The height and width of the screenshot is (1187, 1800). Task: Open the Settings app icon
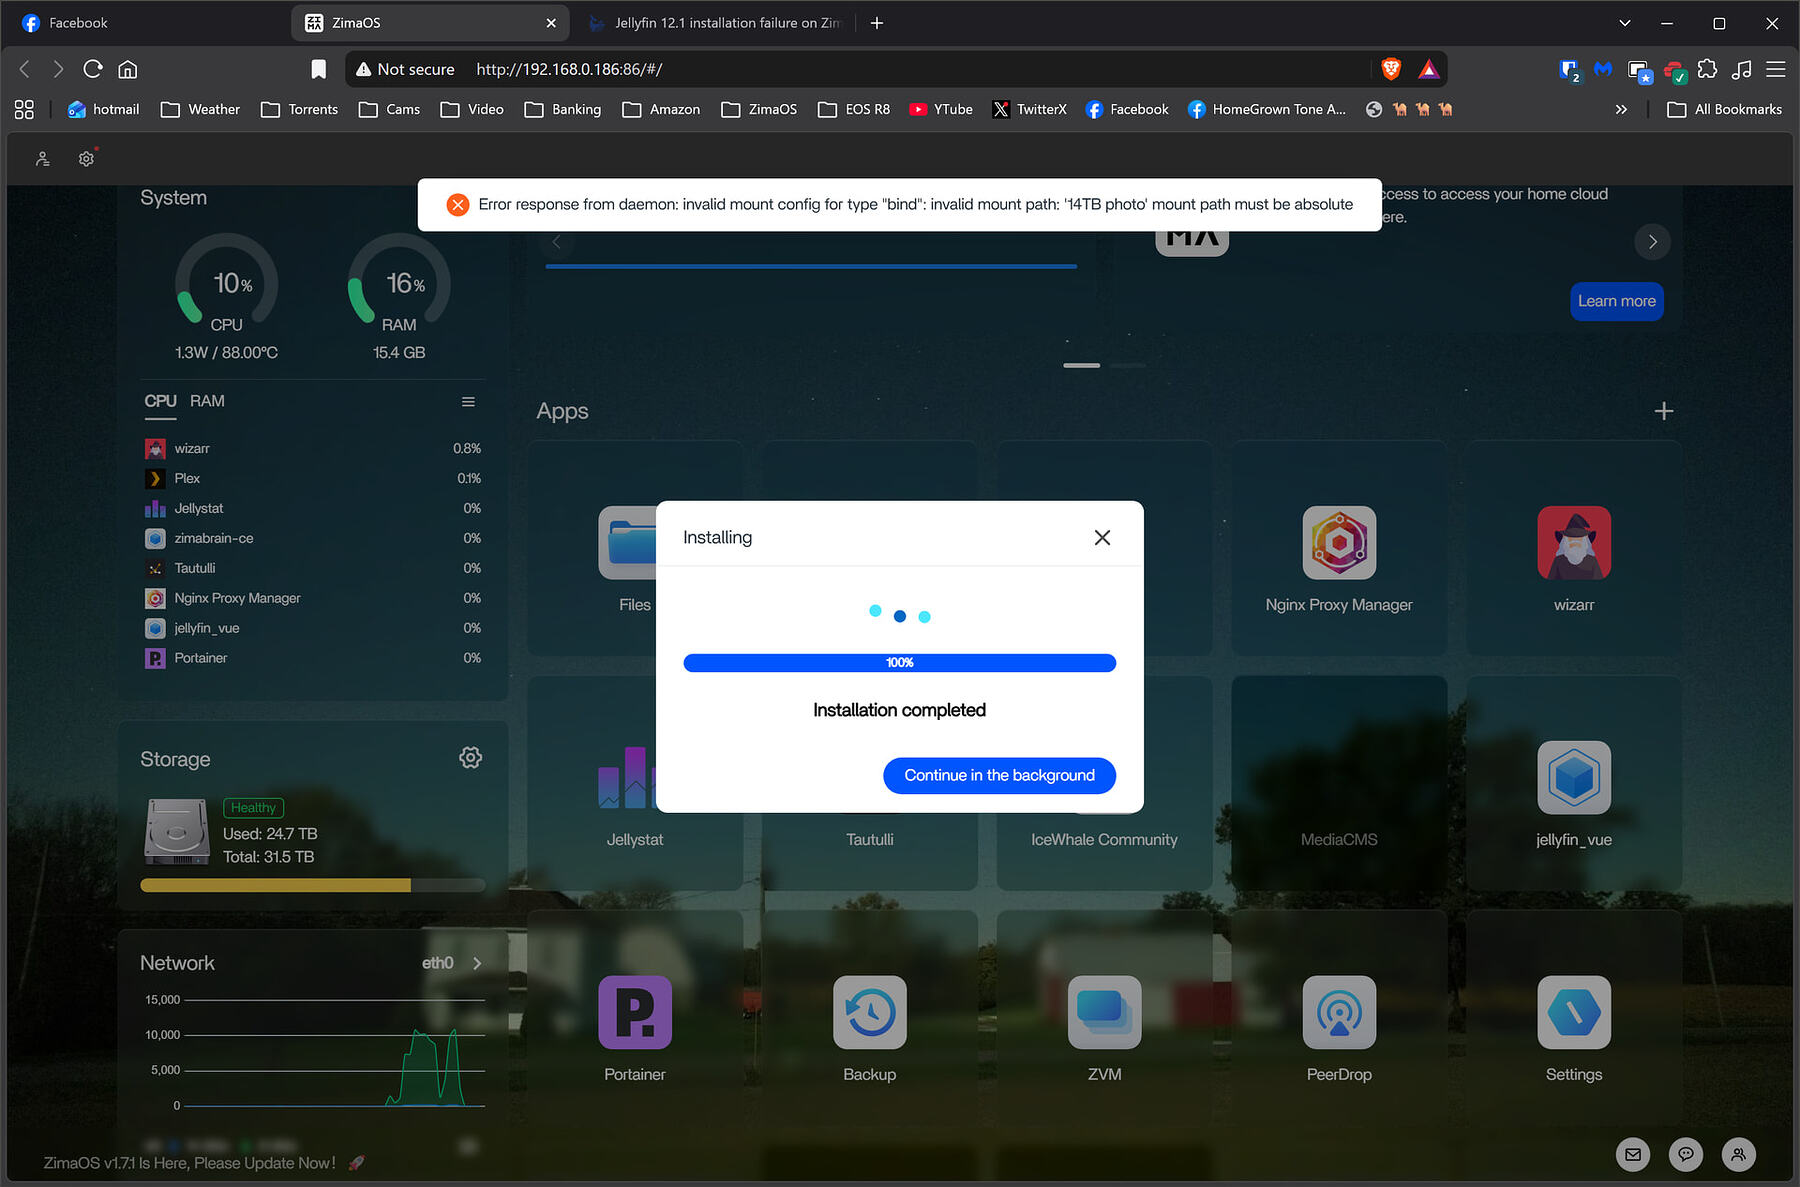coord(1574,1012)
